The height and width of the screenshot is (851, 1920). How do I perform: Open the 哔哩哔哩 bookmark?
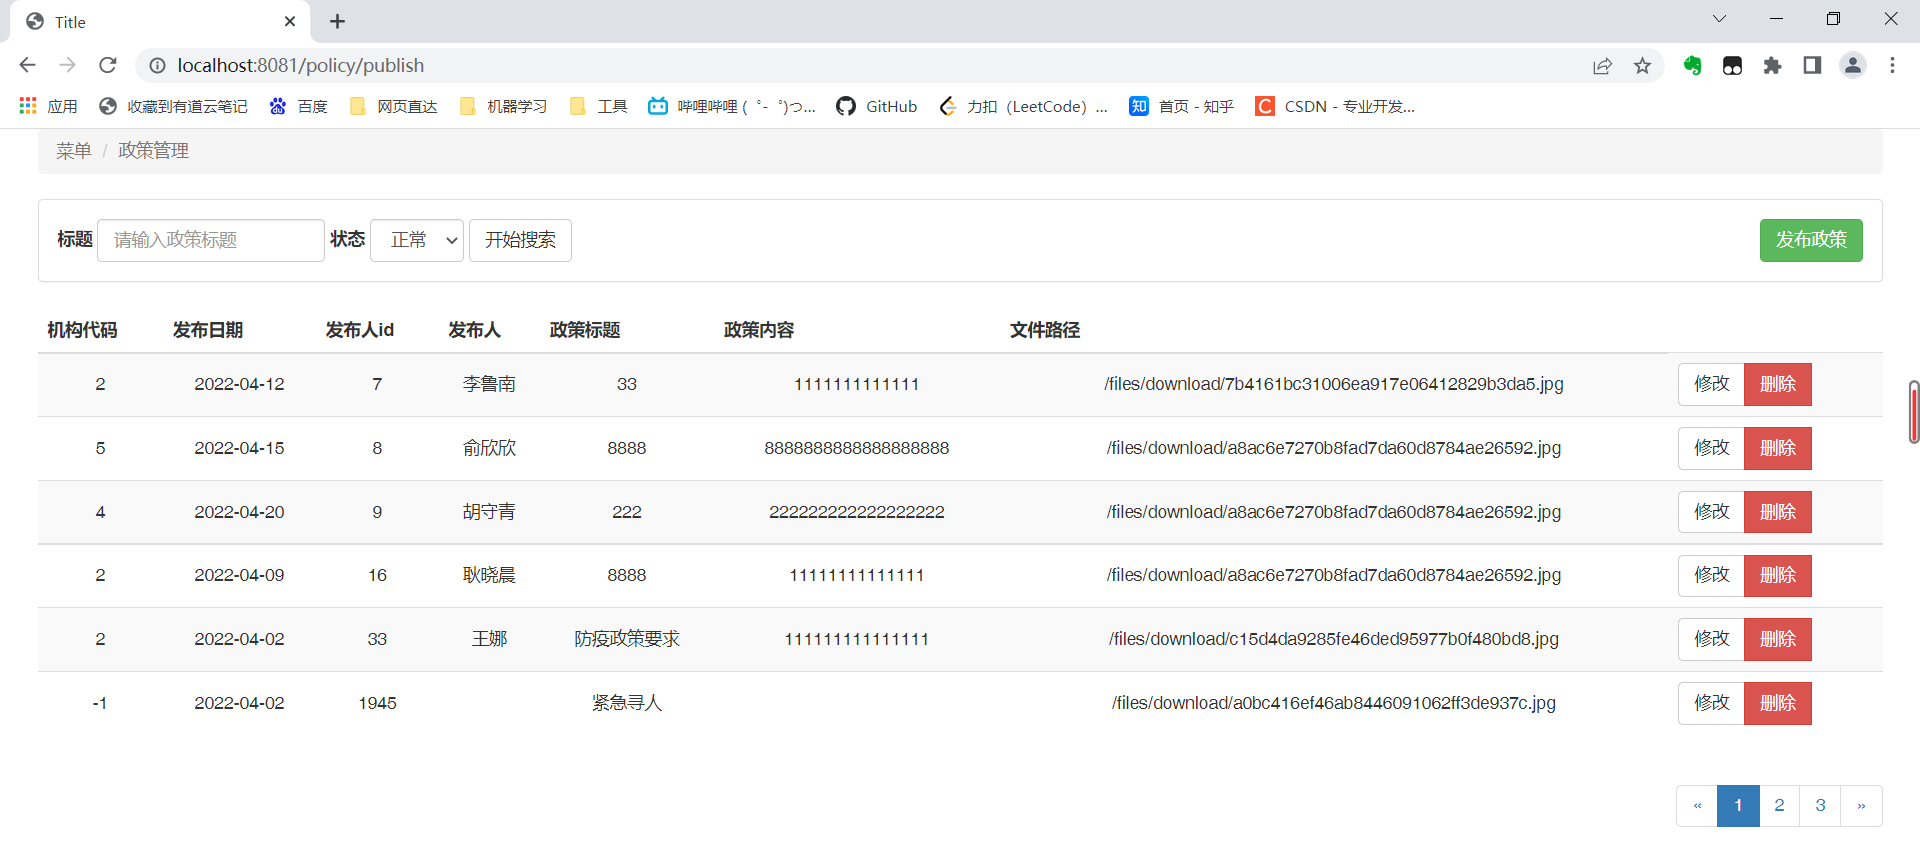732,106
